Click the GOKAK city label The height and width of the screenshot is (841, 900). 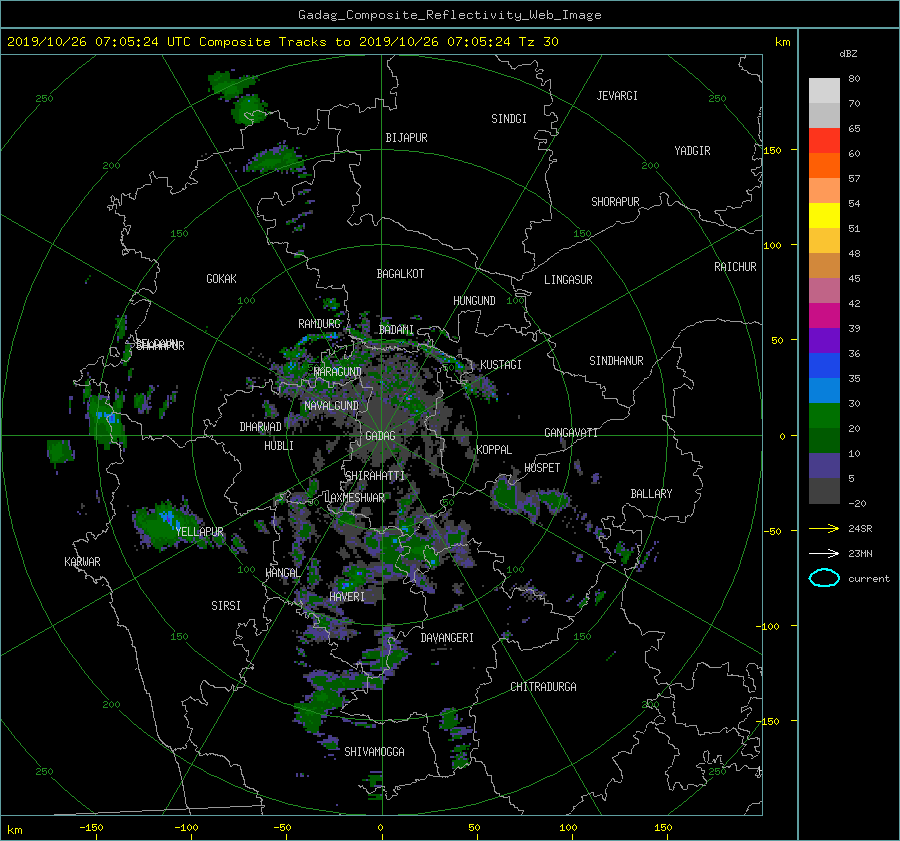pos(221,279)
